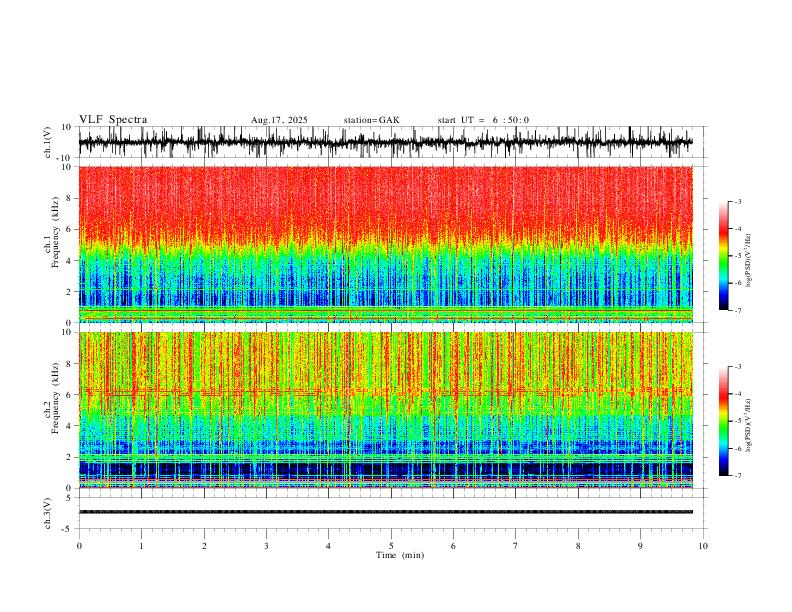Click the time axis tick label "4"
The height and width of the screenshot is (612, 792).
click(x=328, y=546)
